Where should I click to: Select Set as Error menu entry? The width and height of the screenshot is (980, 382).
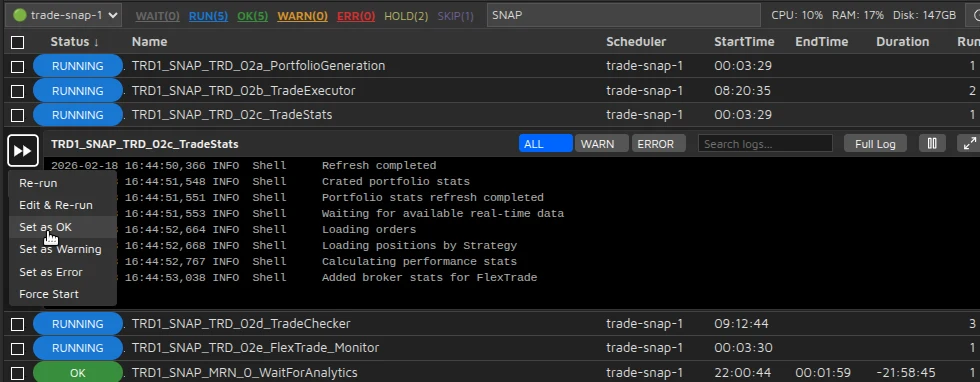[x=62, y=272]
